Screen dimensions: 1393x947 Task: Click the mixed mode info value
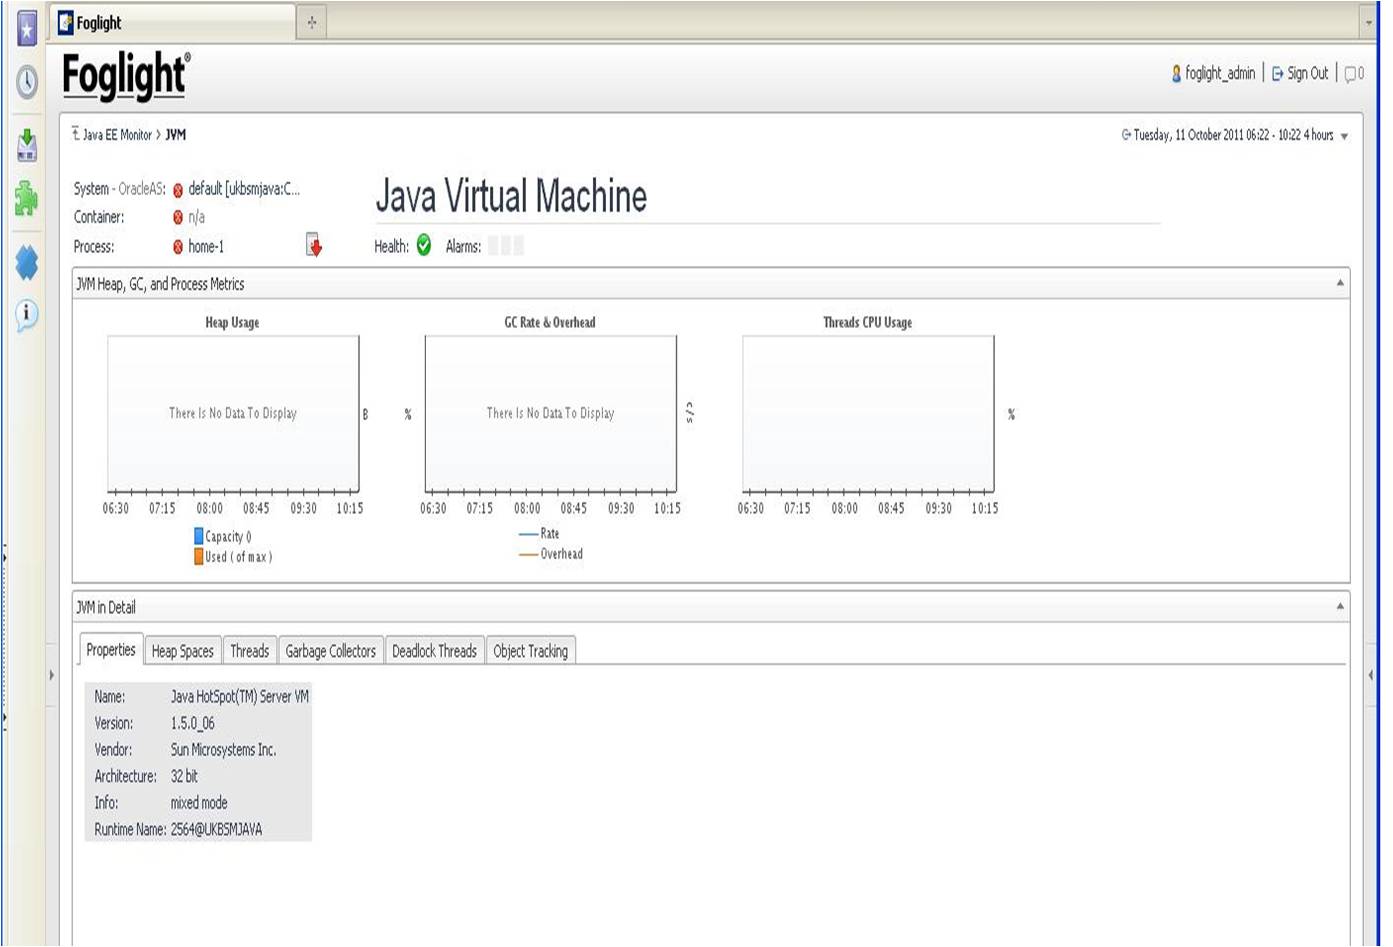(199, 803)
